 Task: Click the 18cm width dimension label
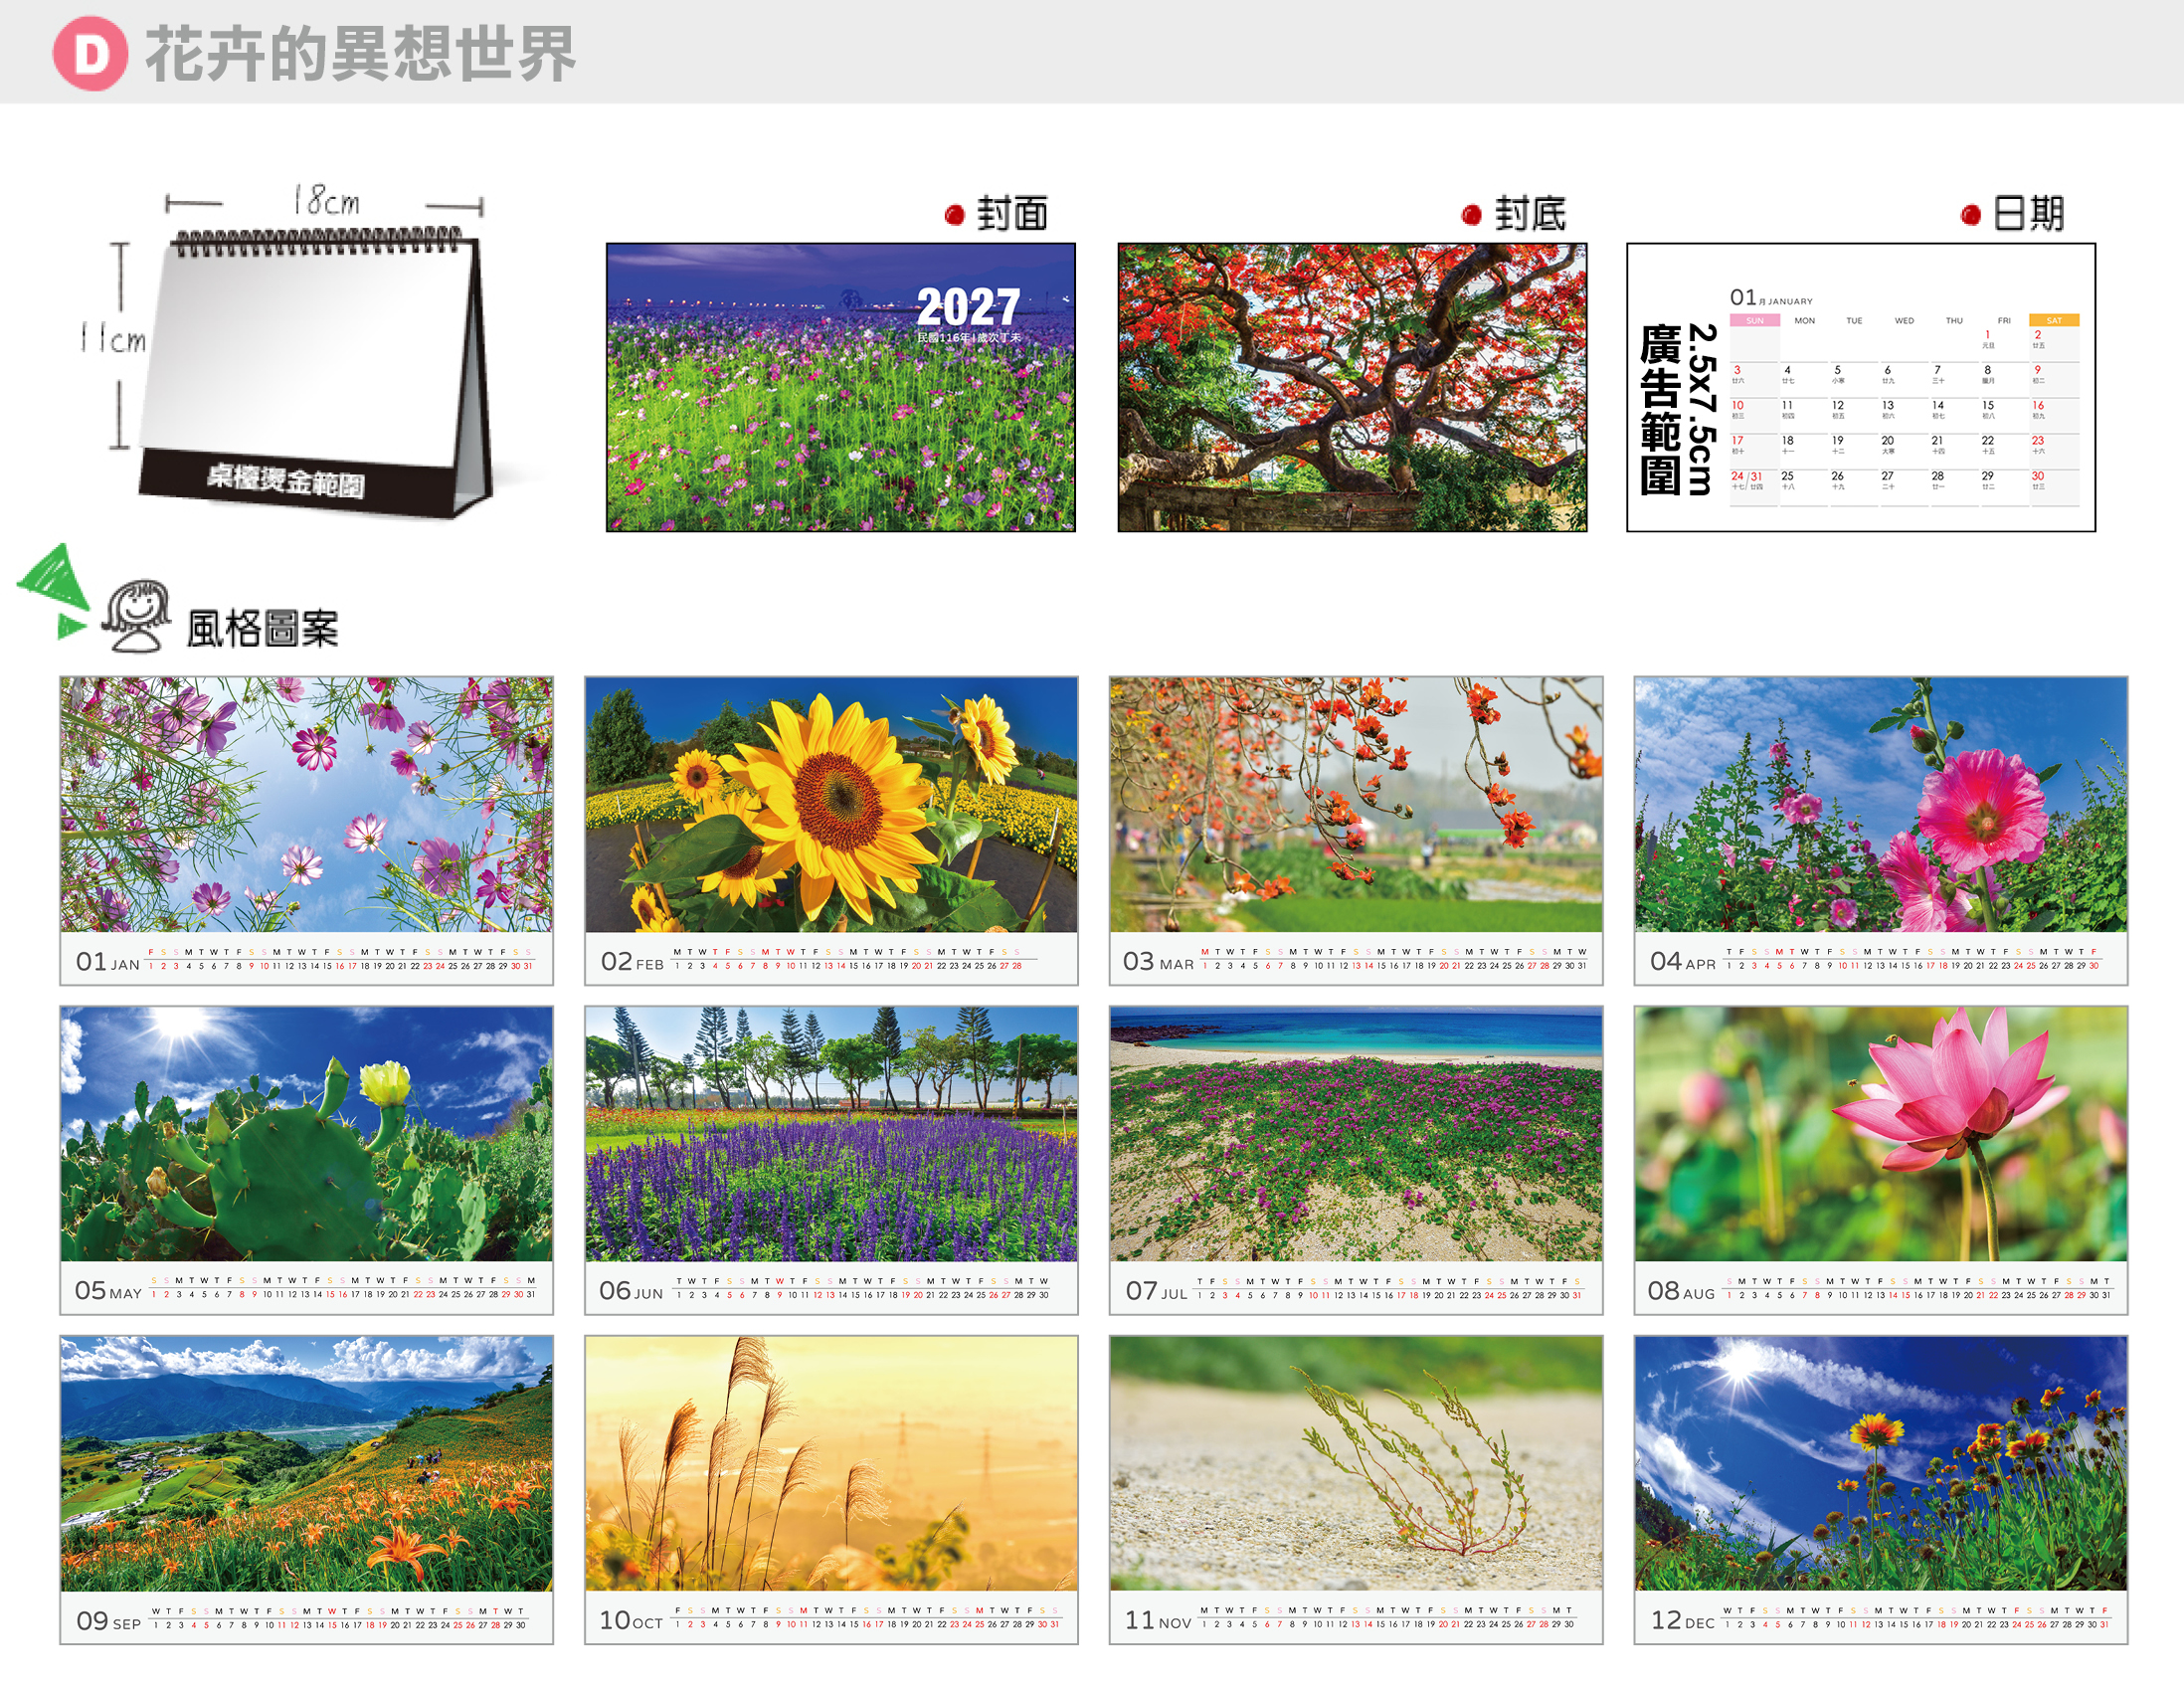[326, 201]
